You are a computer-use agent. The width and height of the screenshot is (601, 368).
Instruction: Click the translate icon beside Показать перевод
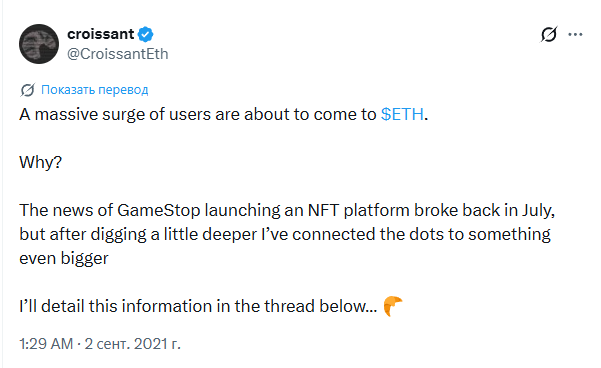click(x=28, y=90)
